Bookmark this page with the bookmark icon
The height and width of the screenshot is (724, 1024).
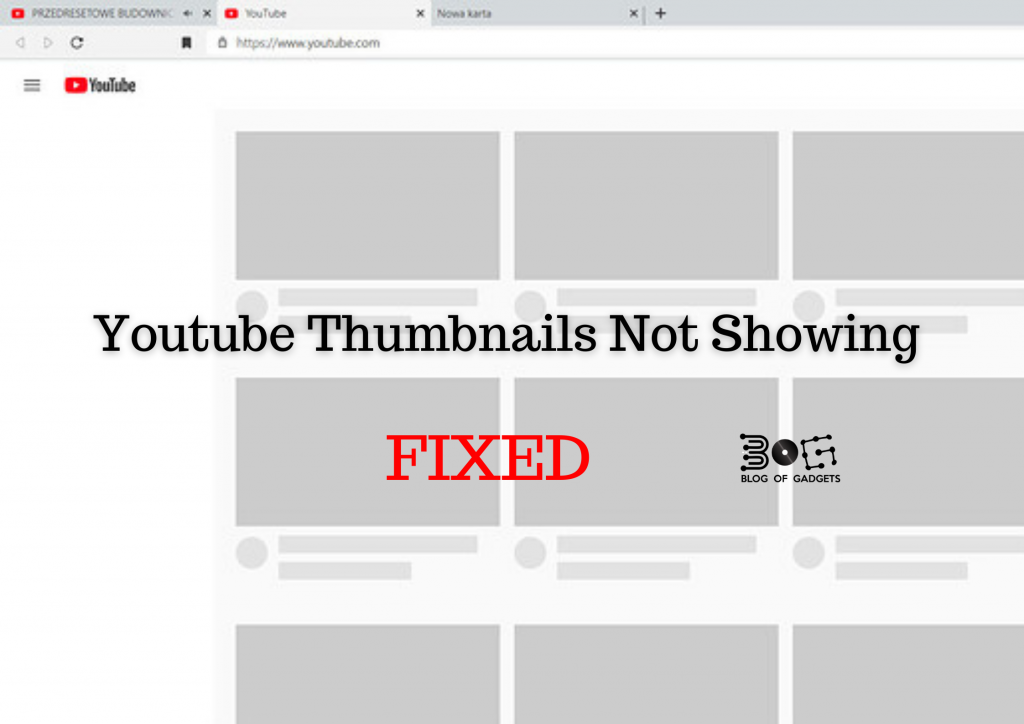(x=186, y=43)
